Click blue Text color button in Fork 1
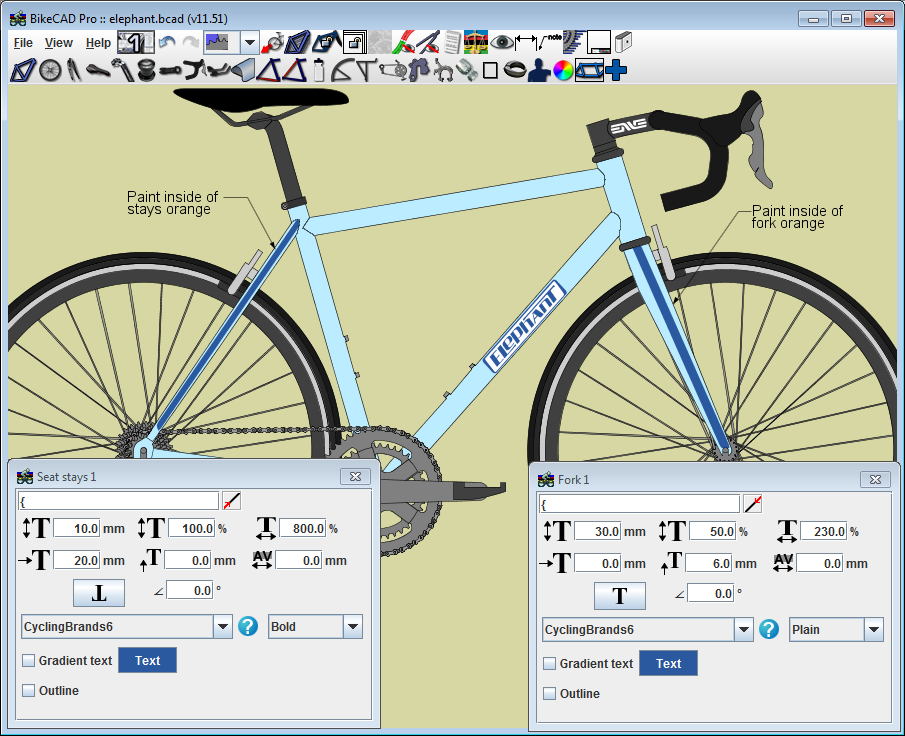This screenshot has width=905, height=736. click(668, 663)
